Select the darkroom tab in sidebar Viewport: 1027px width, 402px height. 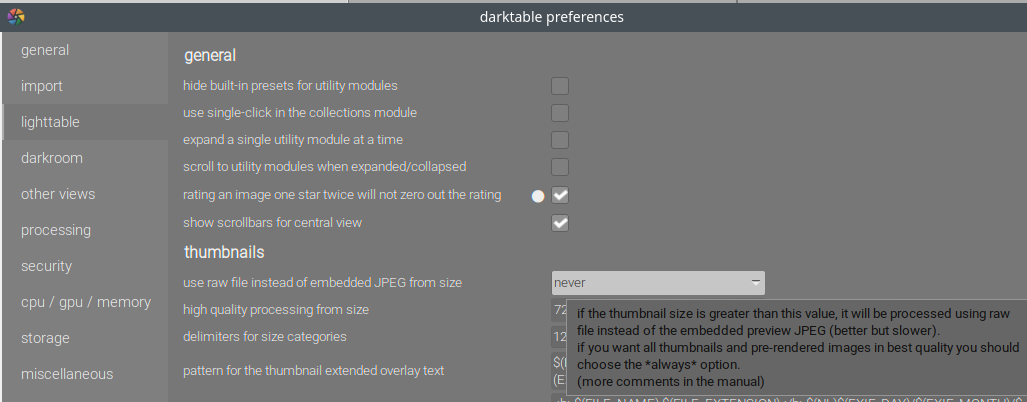click(x=52, y=158)
